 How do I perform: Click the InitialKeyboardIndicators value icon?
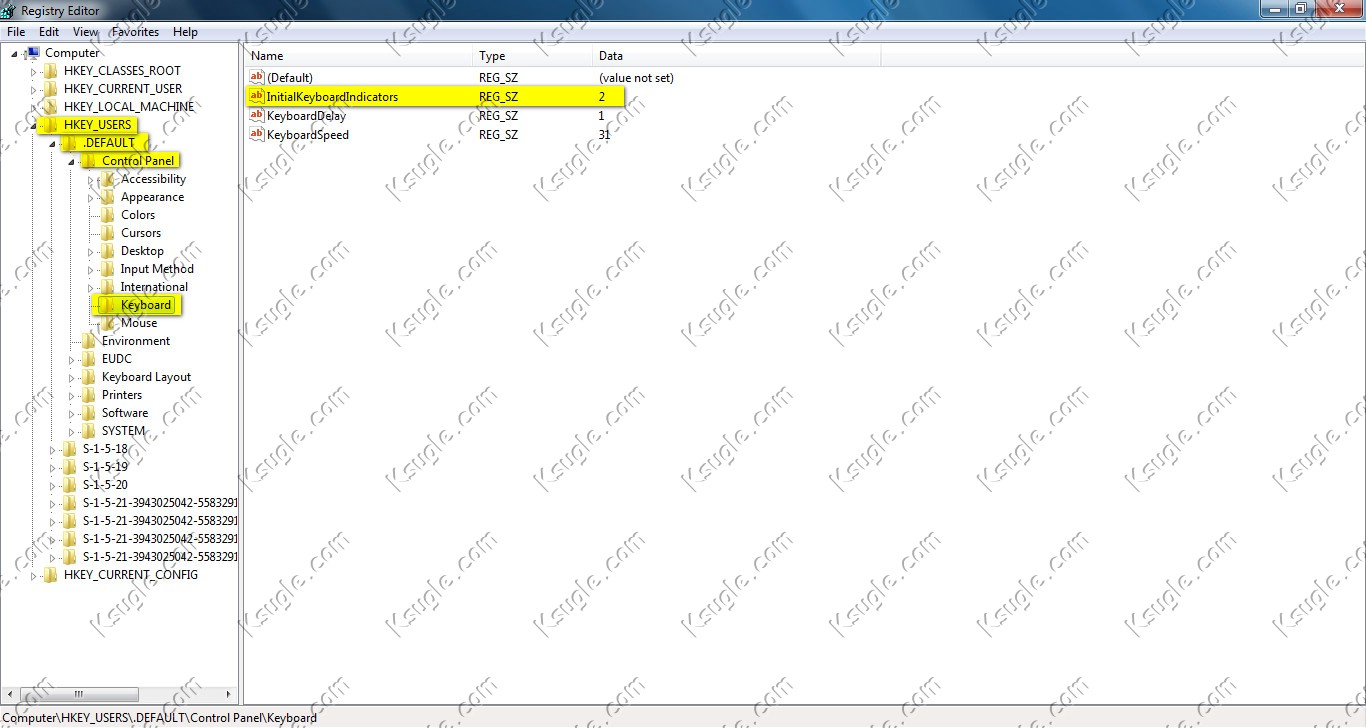click(x=257, y=96)
